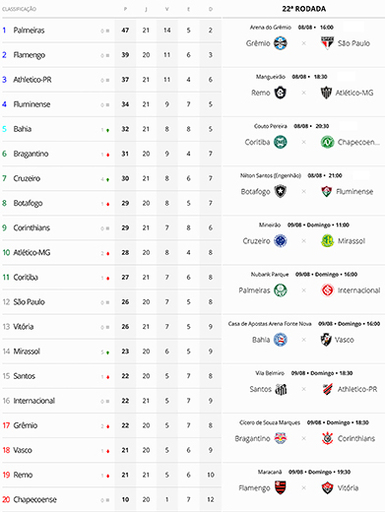The height and width of the screenshot is (512, 385).
Task: Open the Fluminense crest in the fixtures
Action: click(x=327, y=191)
